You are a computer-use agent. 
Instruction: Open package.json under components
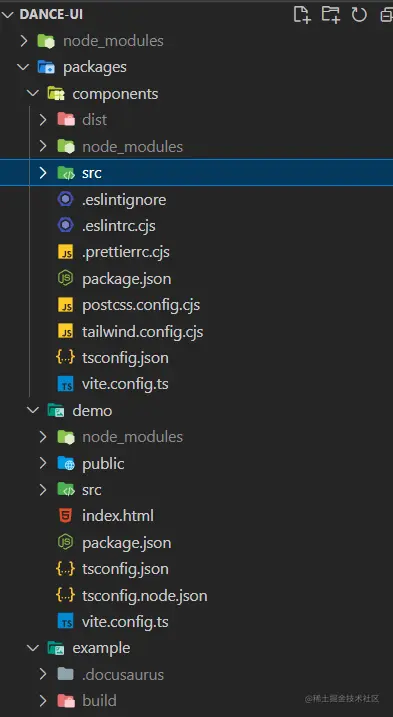[127, 279]
